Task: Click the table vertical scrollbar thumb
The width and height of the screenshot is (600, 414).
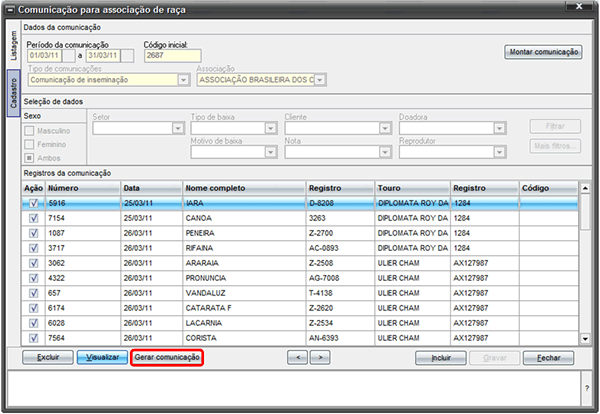Action: point(585,212)
